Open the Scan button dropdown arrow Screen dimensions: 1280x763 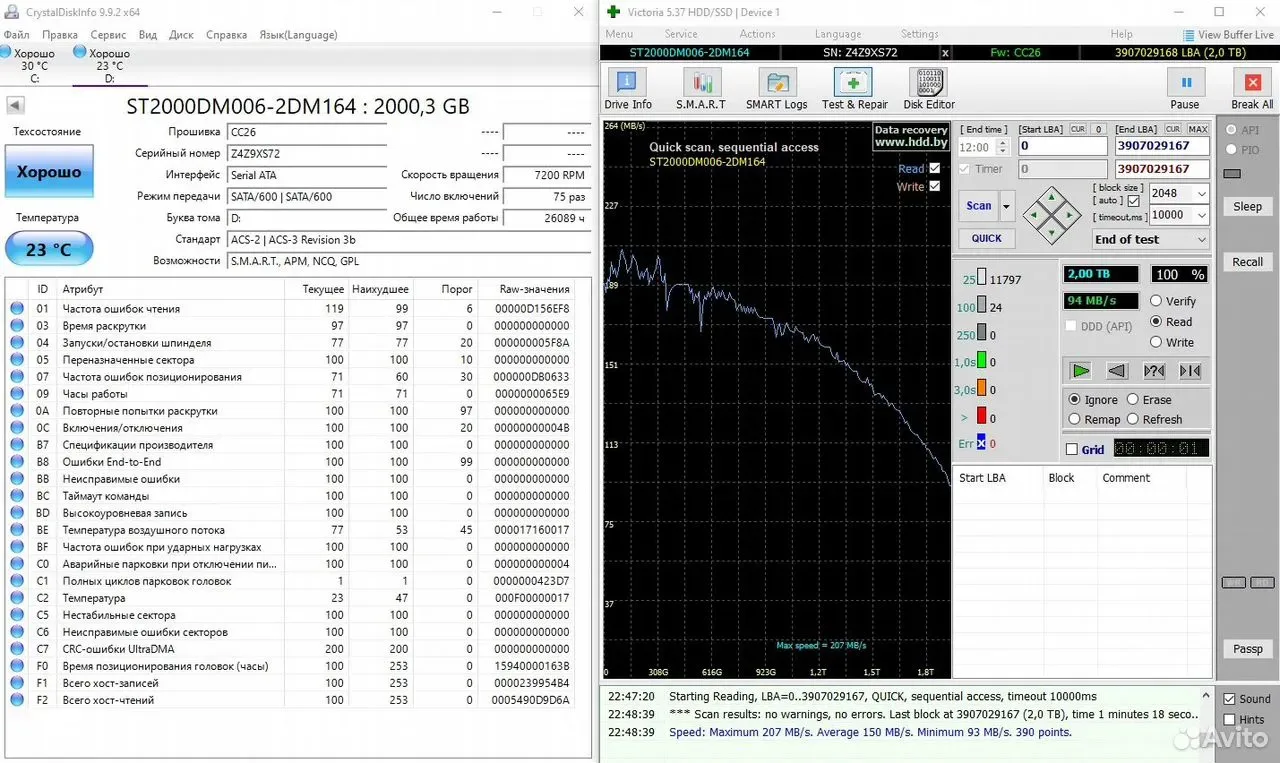click(x=1007, y=206)
